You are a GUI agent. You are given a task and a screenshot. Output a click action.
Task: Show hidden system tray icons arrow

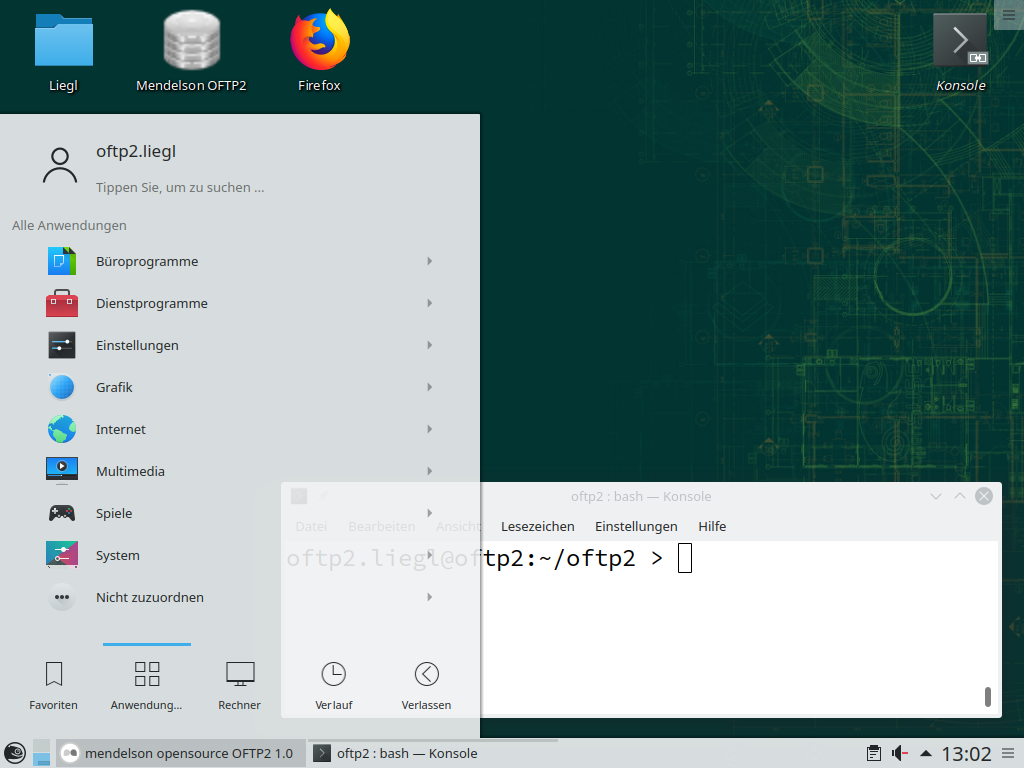coord(926,753)
